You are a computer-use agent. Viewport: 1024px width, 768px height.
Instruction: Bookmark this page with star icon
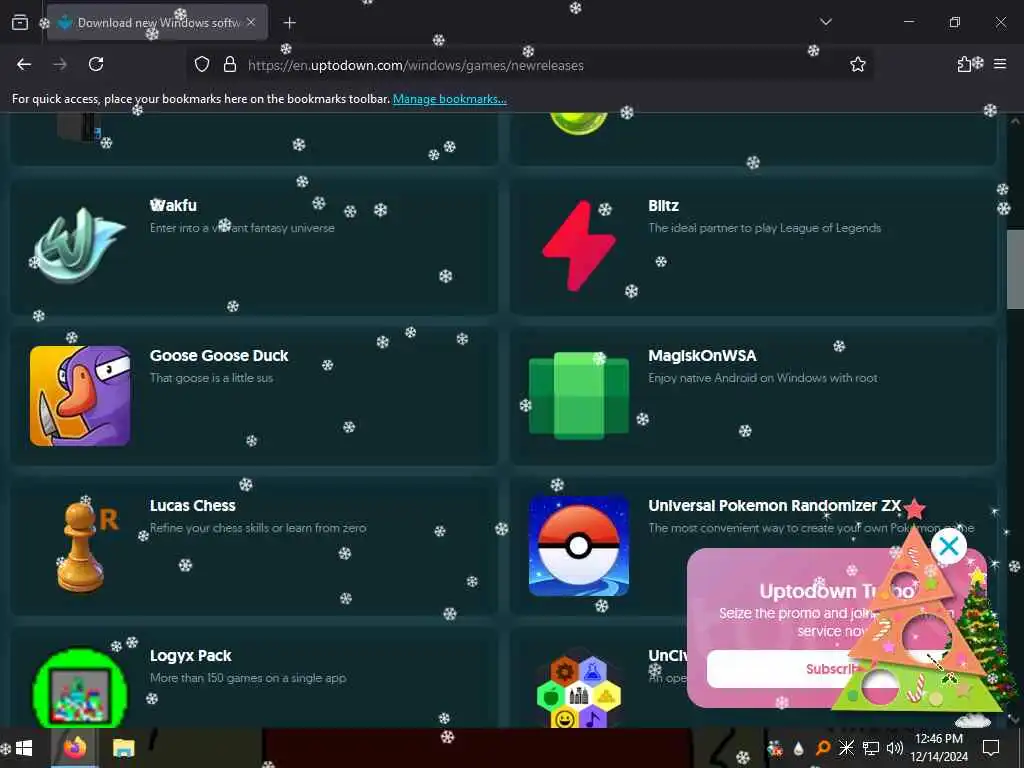coord(857,65)
